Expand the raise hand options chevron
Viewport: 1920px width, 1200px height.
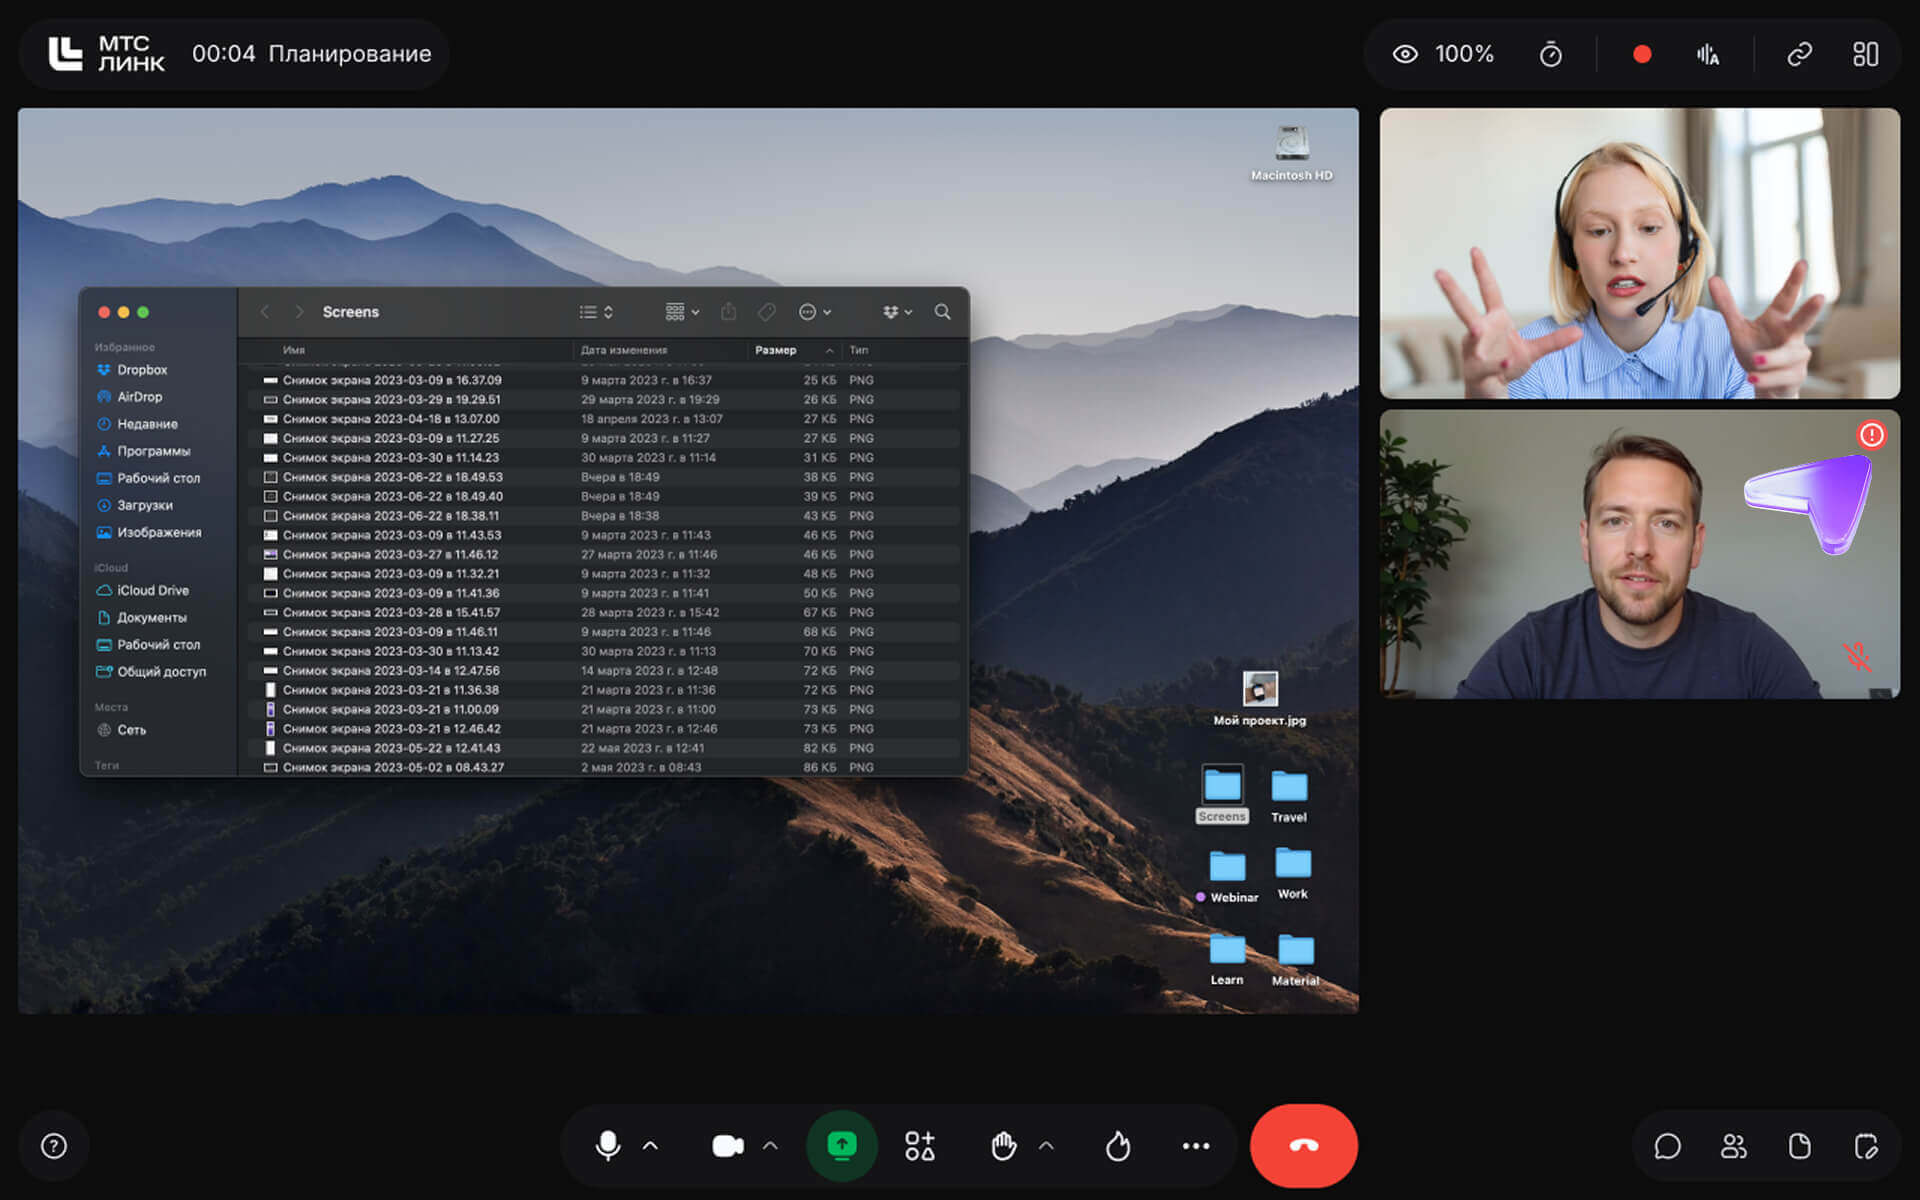[x=1046, y=1146]
